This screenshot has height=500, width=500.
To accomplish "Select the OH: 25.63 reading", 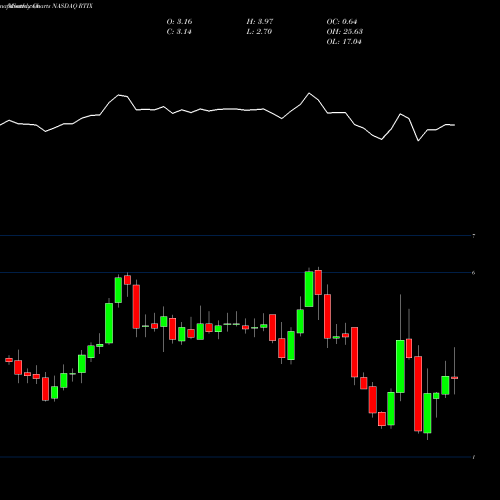I will point(345,32).
